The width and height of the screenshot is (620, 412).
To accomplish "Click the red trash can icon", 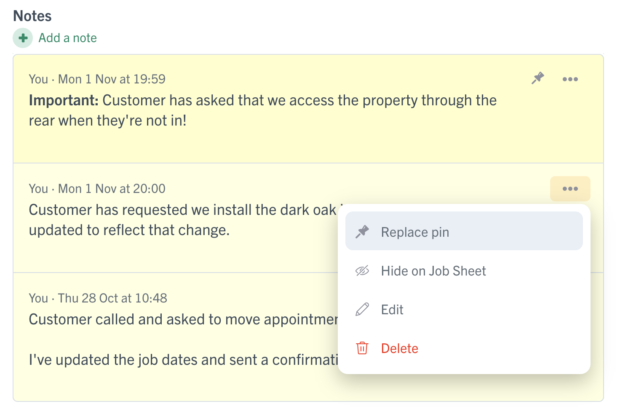I will (362, 348).
